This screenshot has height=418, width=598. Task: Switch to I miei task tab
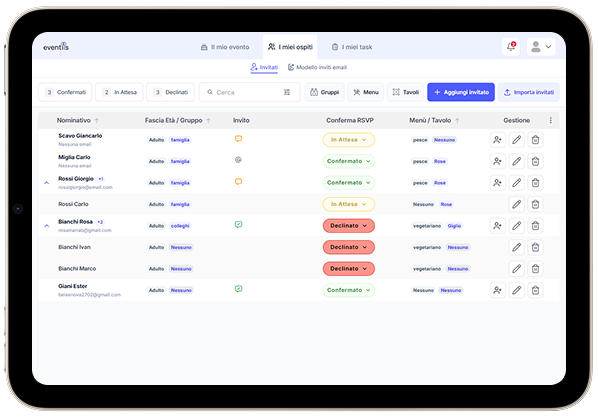[352, 47]
